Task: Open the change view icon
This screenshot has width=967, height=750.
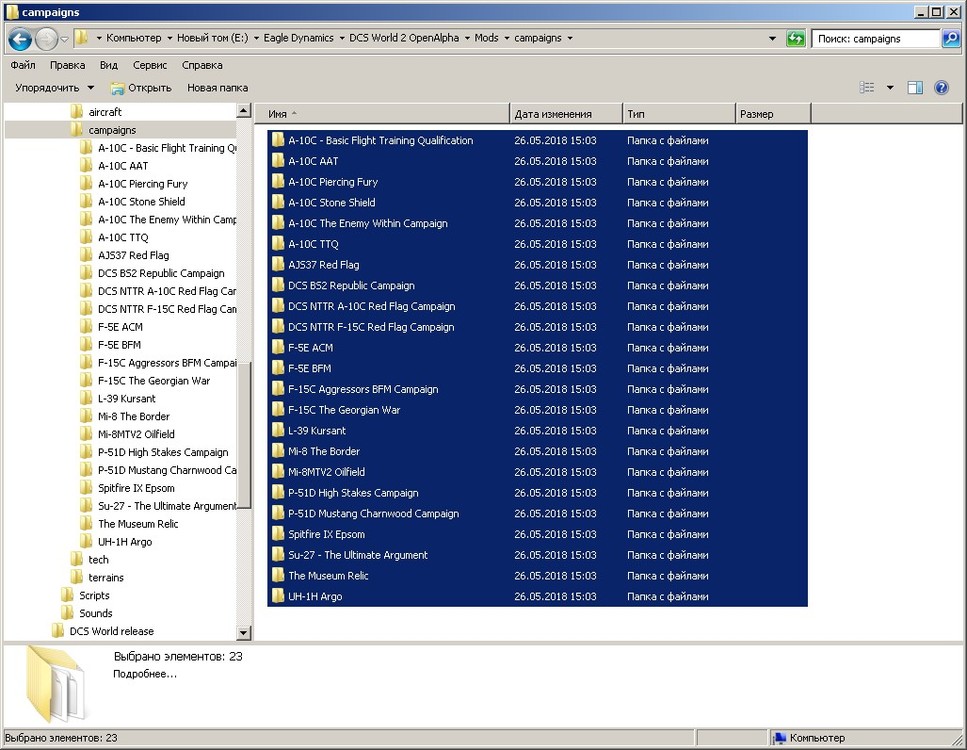Action: (866, 88)
